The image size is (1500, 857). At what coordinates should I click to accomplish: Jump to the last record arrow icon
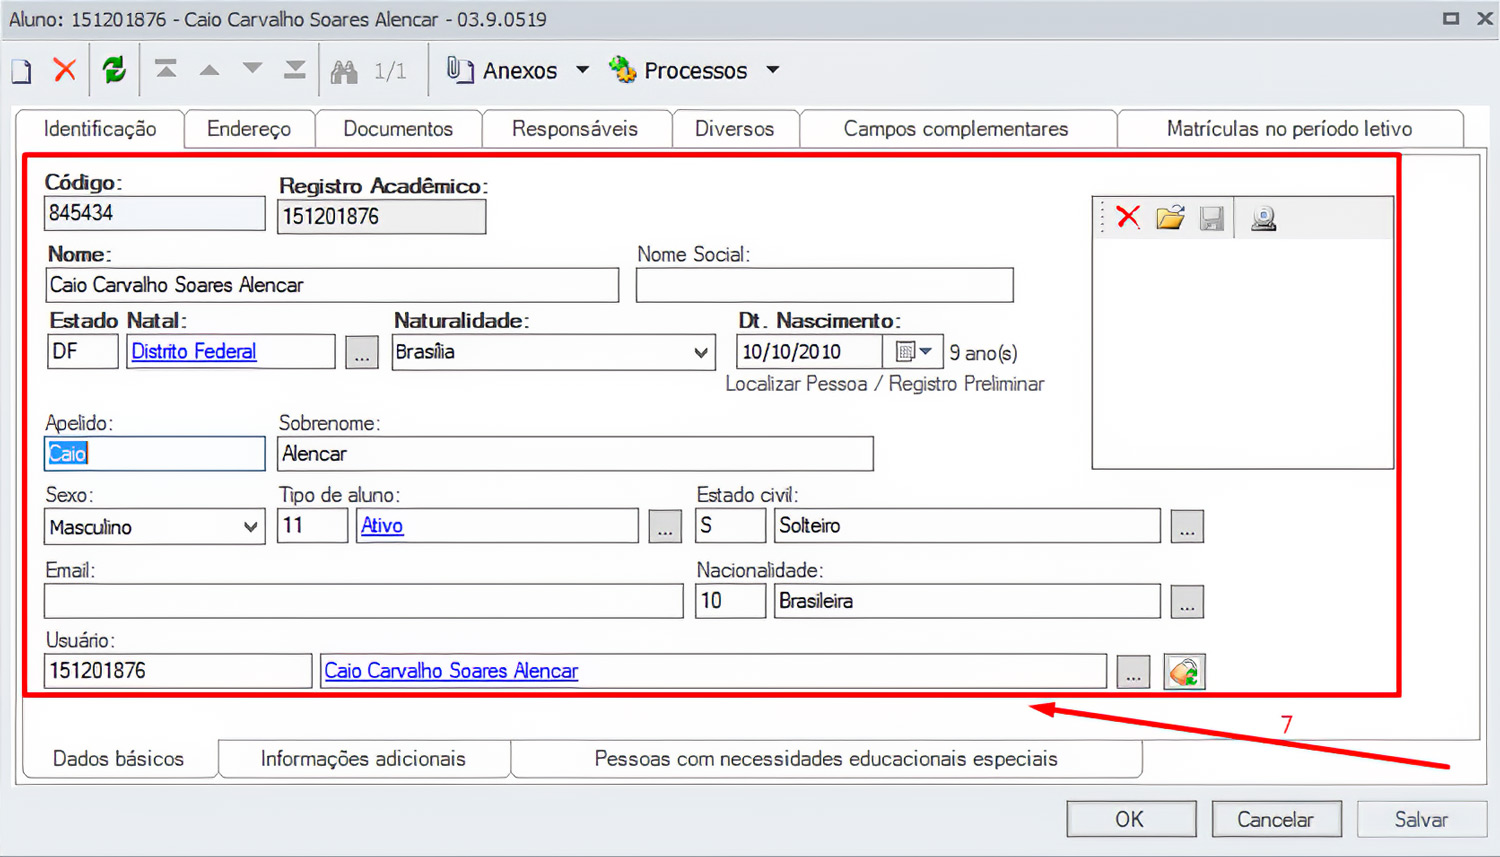[295, 70]
